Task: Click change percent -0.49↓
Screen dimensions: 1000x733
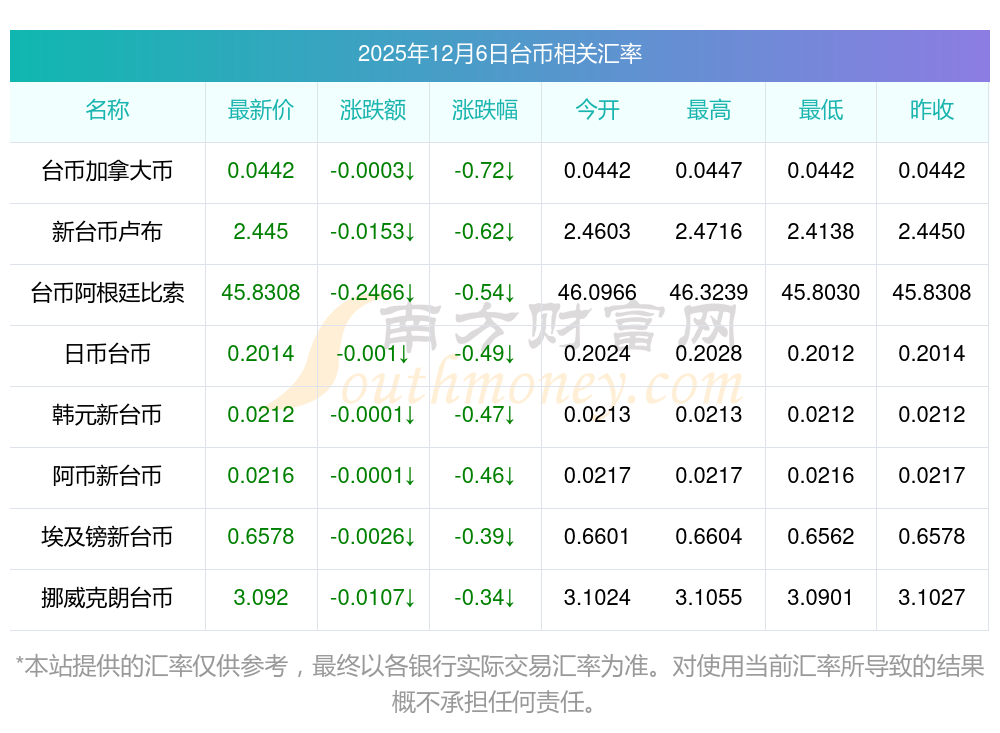Action: coord(485,353)
